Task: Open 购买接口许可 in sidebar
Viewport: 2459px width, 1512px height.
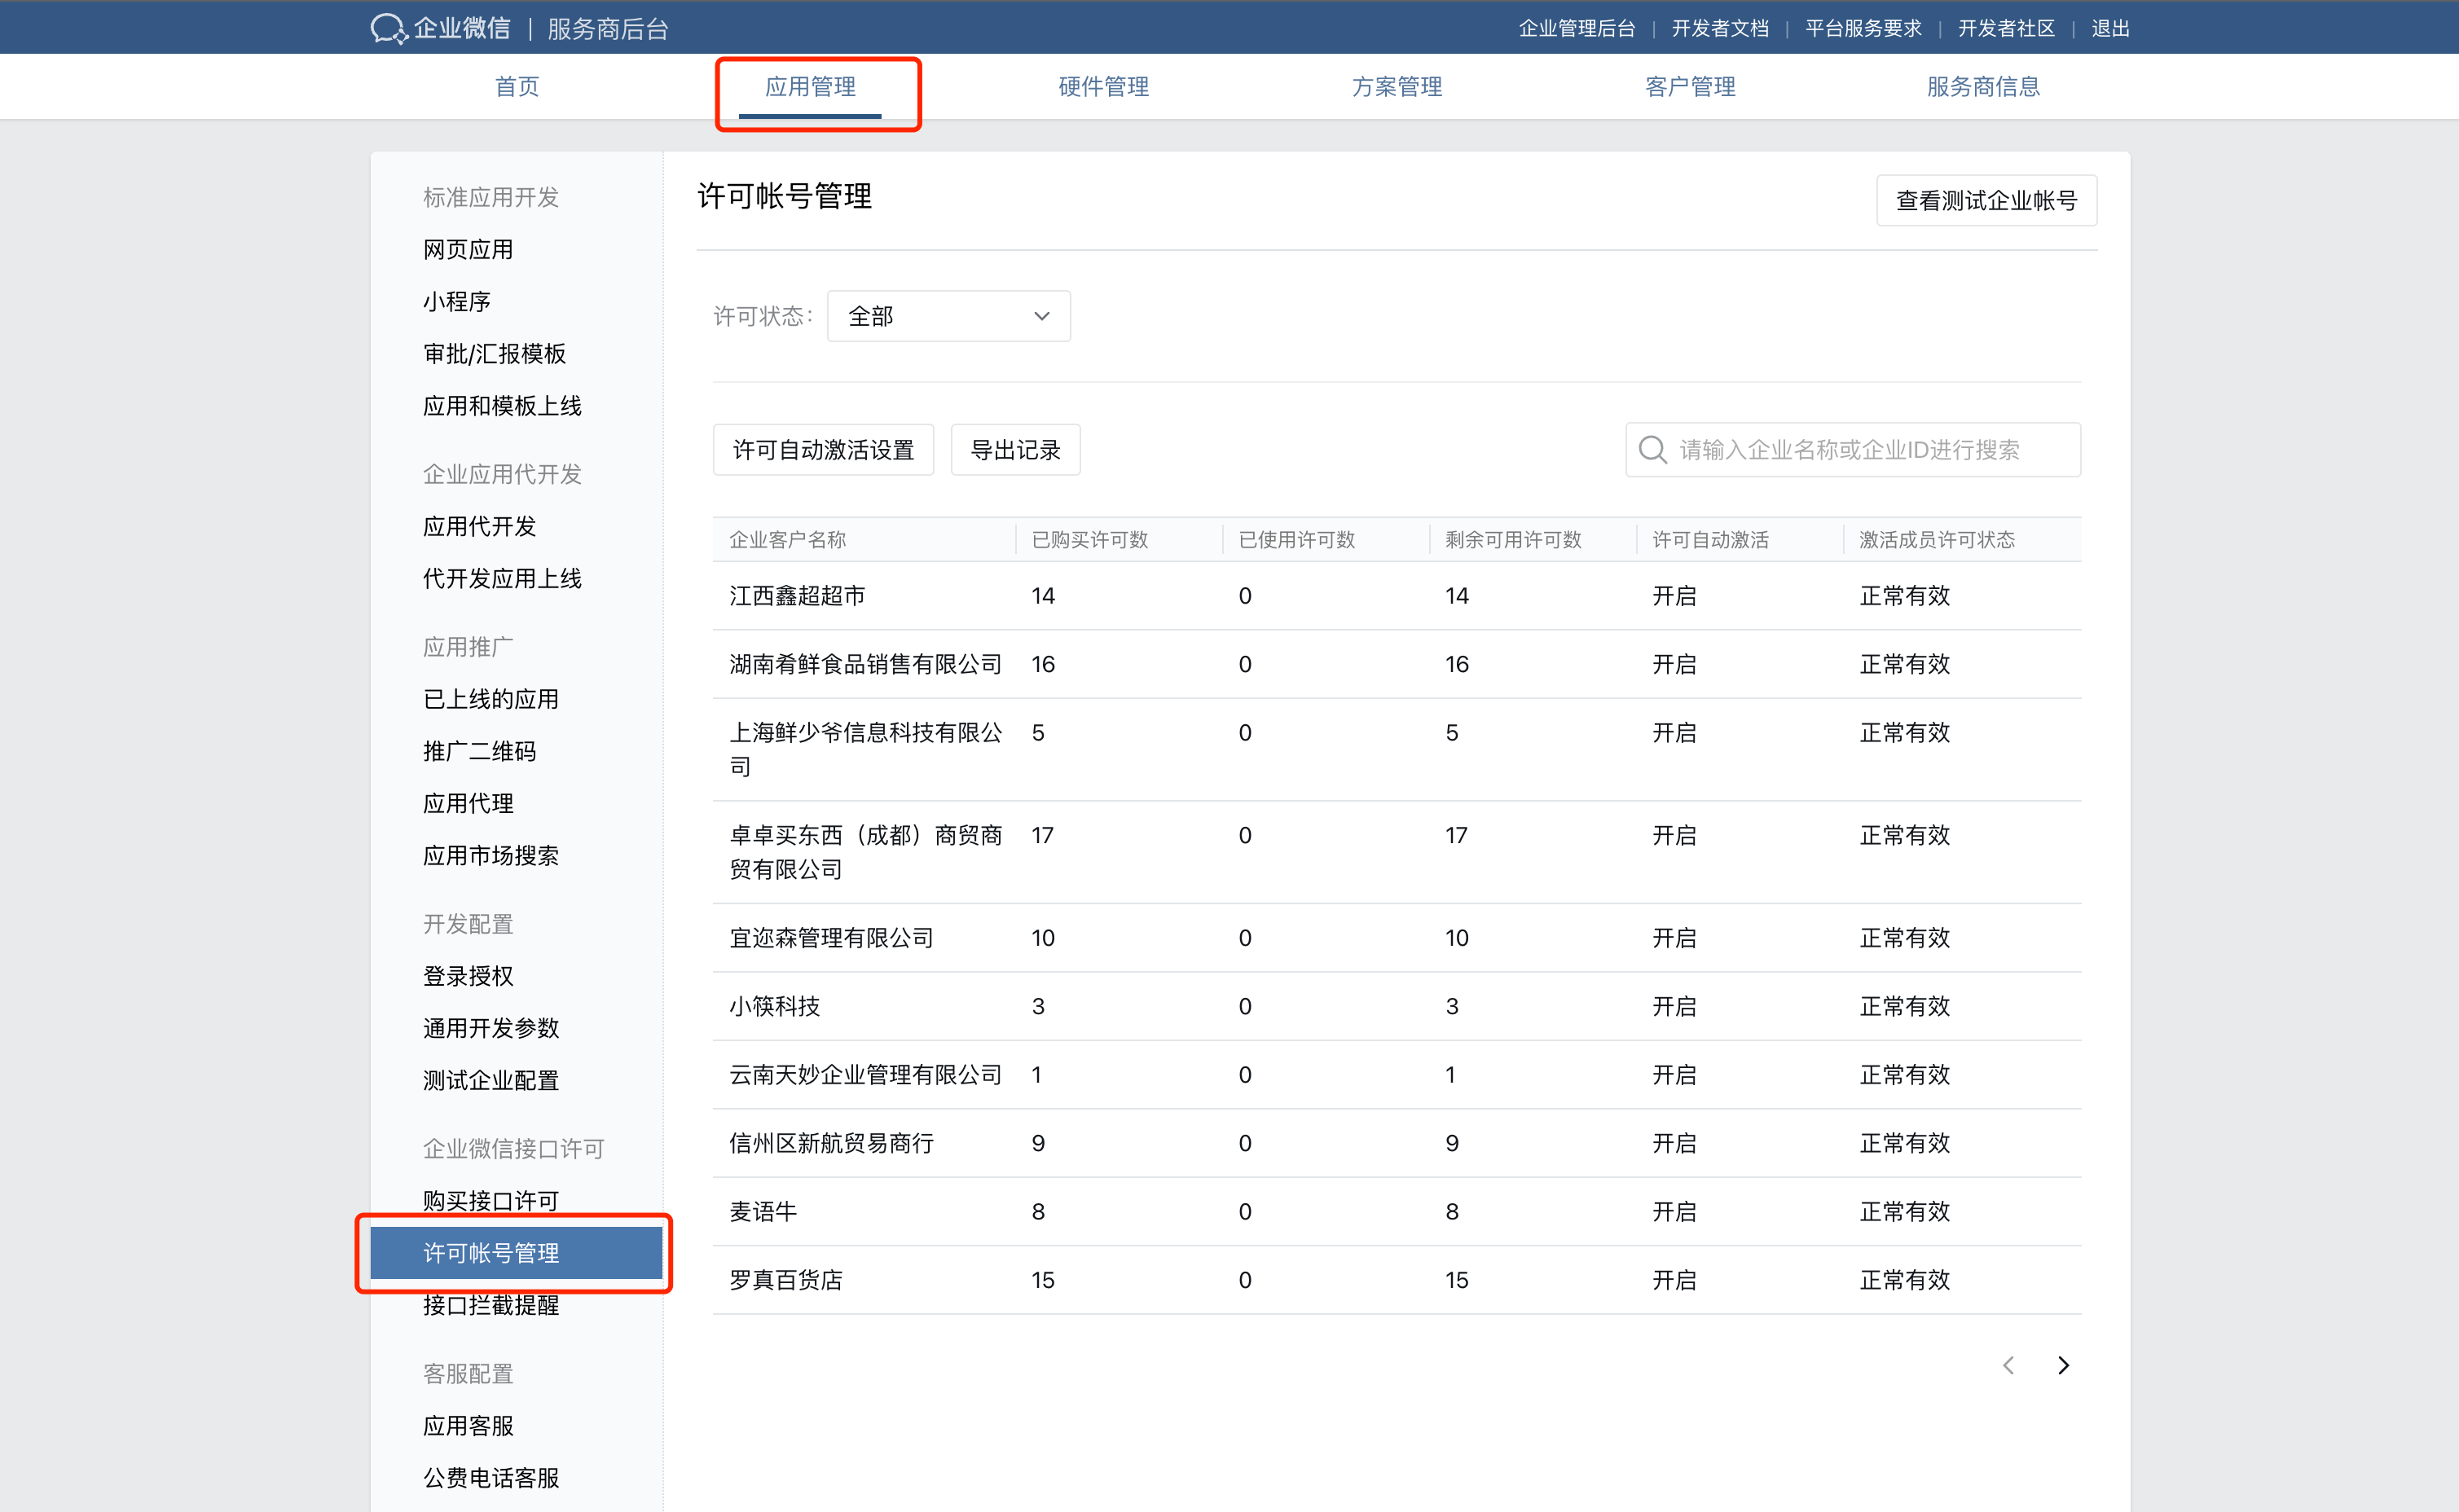Action: click(x=490, y=1200)
